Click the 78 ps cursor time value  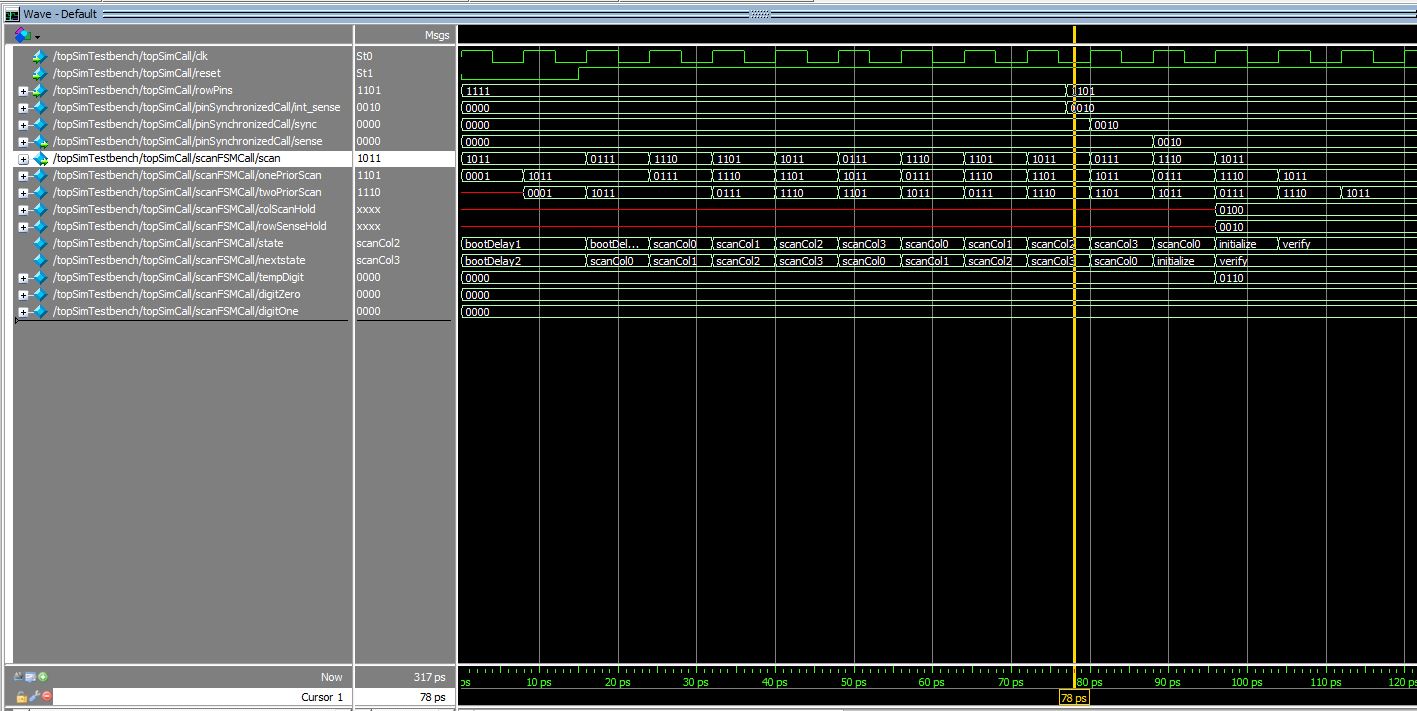coord(431,697)
